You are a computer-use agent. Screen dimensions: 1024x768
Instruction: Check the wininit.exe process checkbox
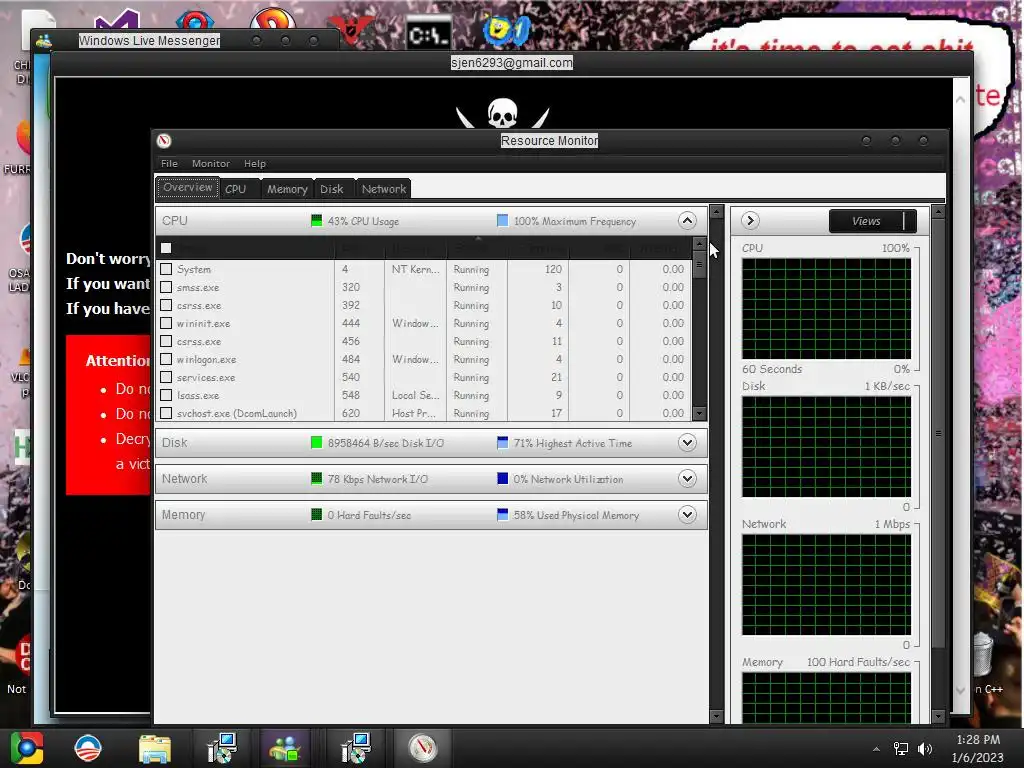[x=166, y=323]
